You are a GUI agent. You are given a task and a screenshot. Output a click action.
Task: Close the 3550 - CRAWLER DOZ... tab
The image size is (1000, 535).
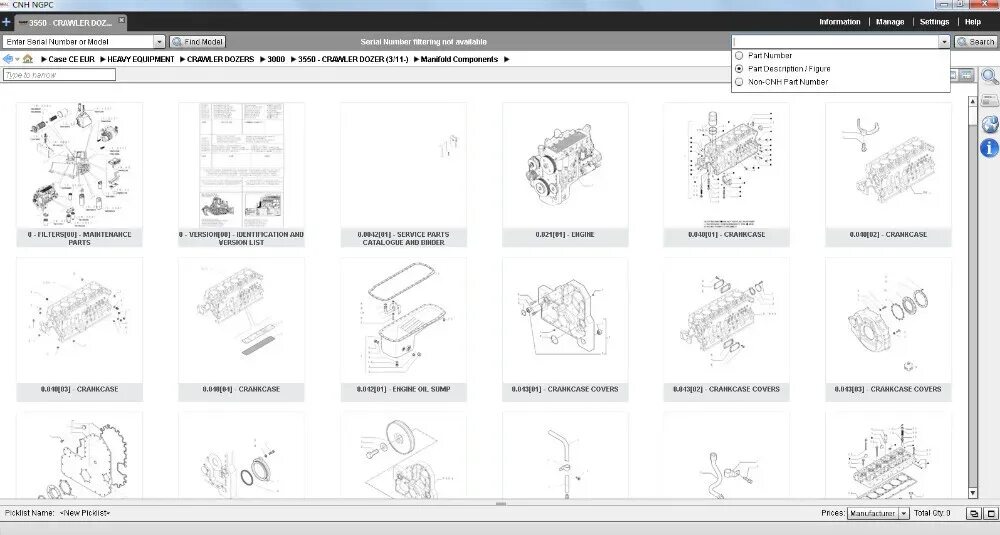[121, 20]
